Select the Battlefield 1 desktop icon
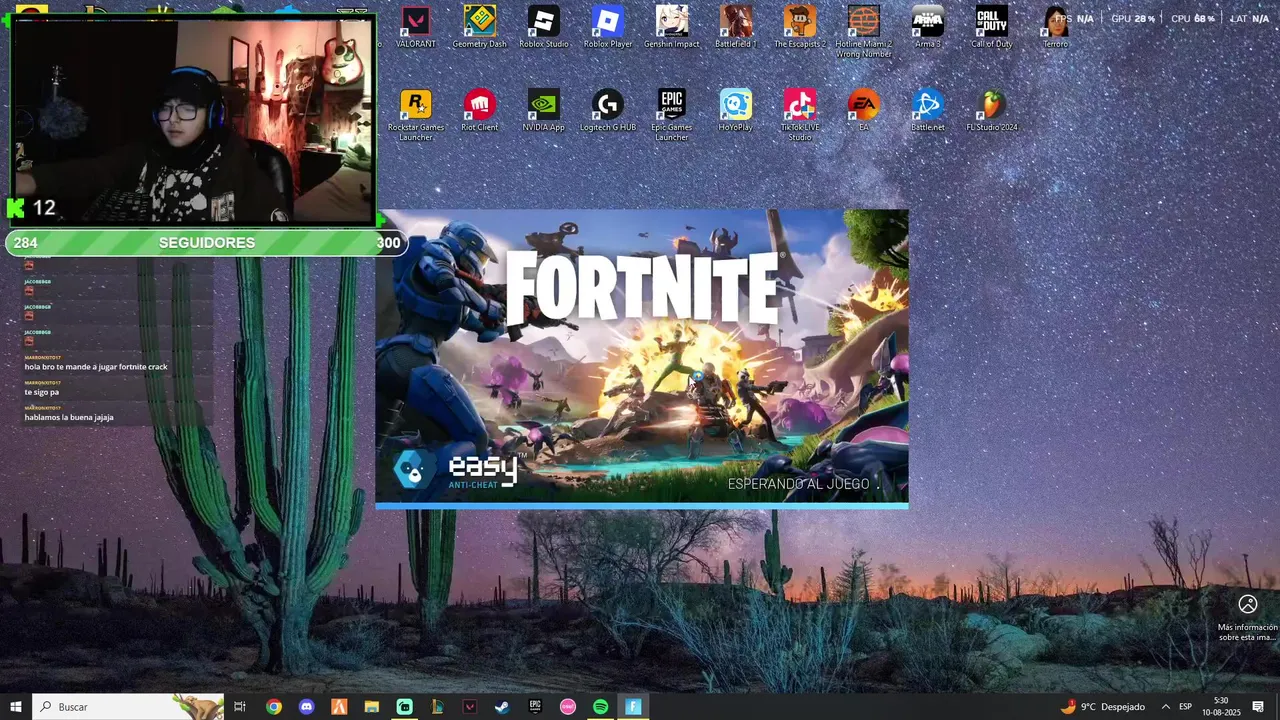This screenshot has height=720, width=1280. tap(736, 27)
